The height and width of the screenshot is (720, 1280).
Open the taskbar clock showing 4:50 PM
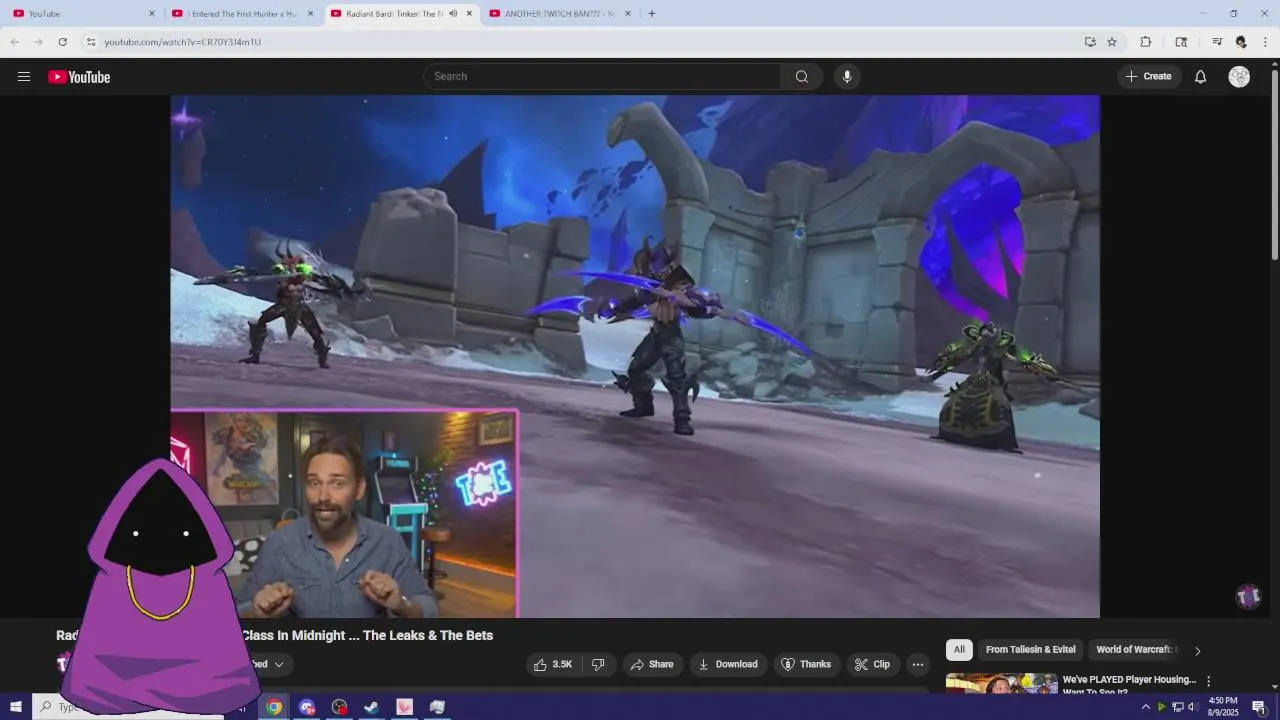tap(1223, 706)
